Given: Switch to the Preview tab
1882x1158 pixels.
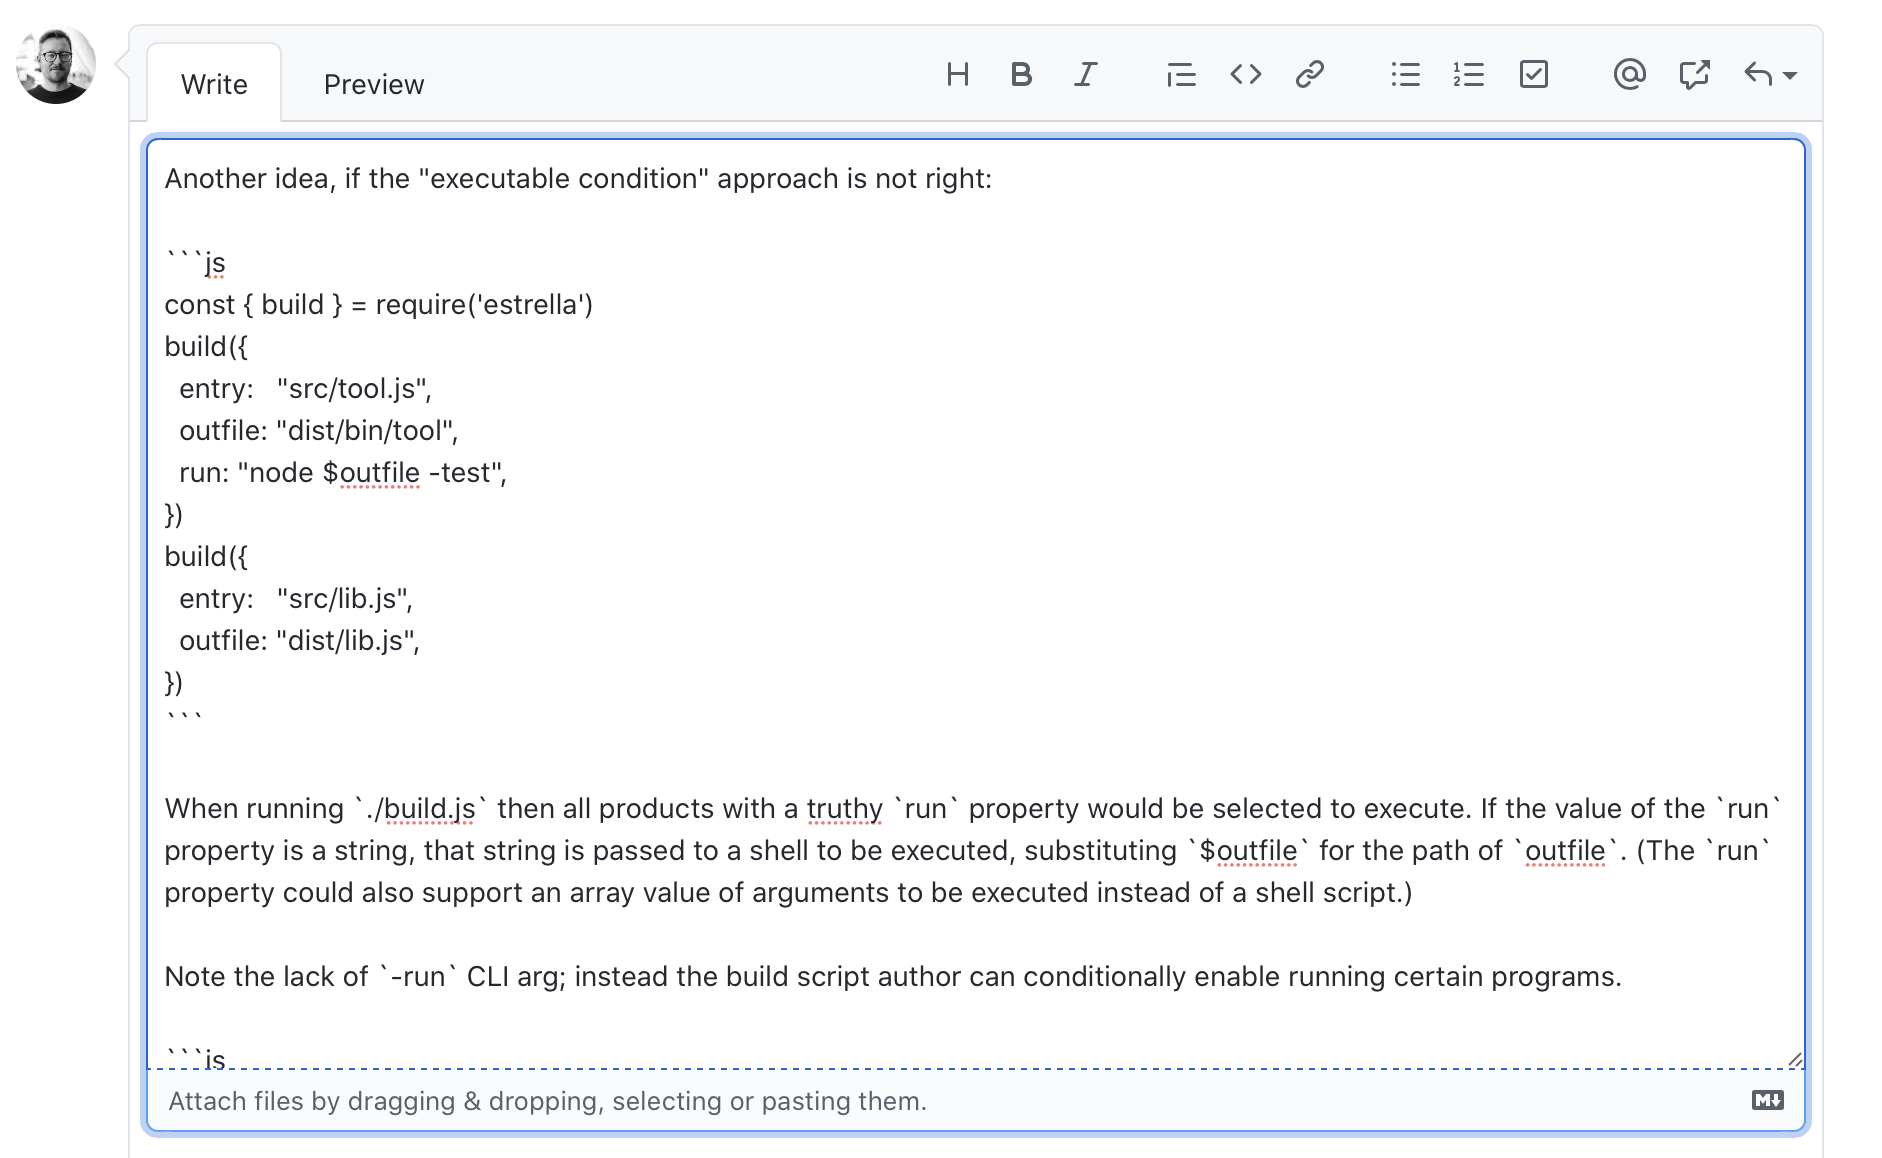Looking at the screenshot, I should coord(374,84).
